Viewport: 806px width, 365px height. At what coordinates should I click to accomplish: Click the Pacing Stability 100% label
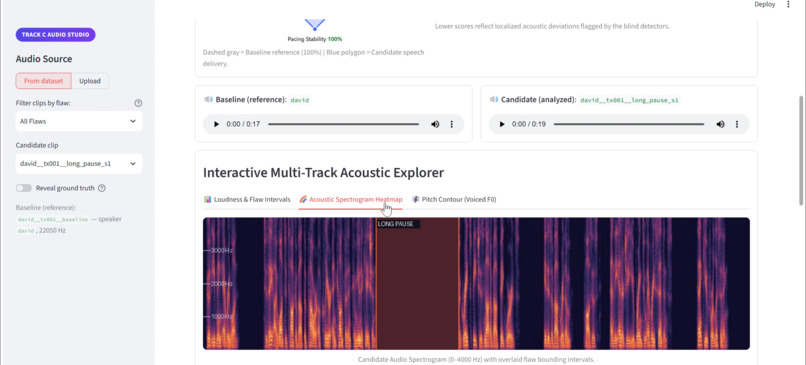click(x=315, y=39)
